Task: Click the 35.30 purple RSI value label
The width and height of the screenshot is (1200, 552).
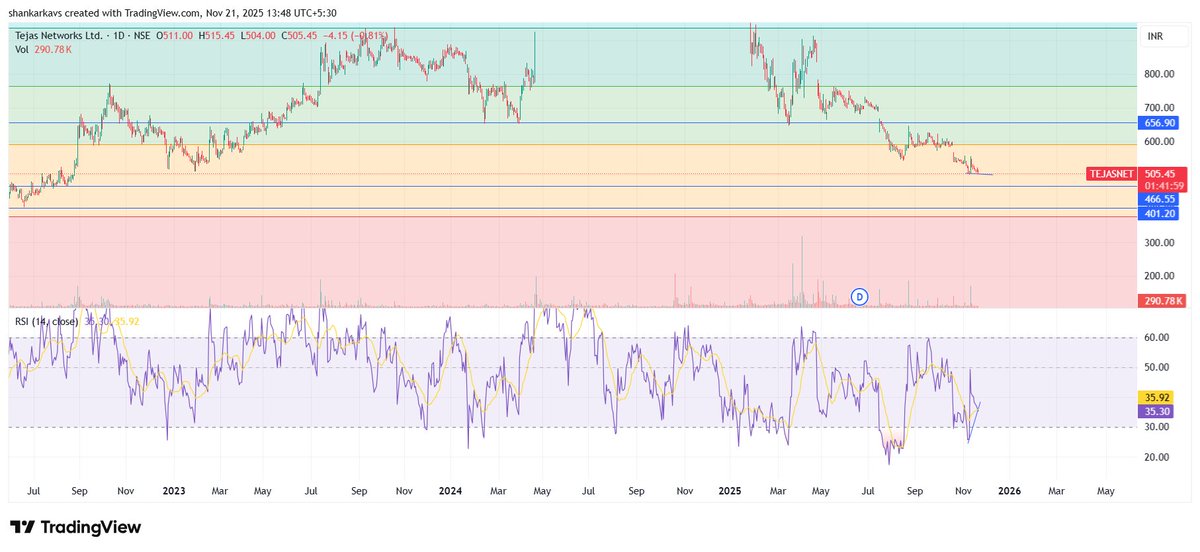Action: tap(1157, 410)
